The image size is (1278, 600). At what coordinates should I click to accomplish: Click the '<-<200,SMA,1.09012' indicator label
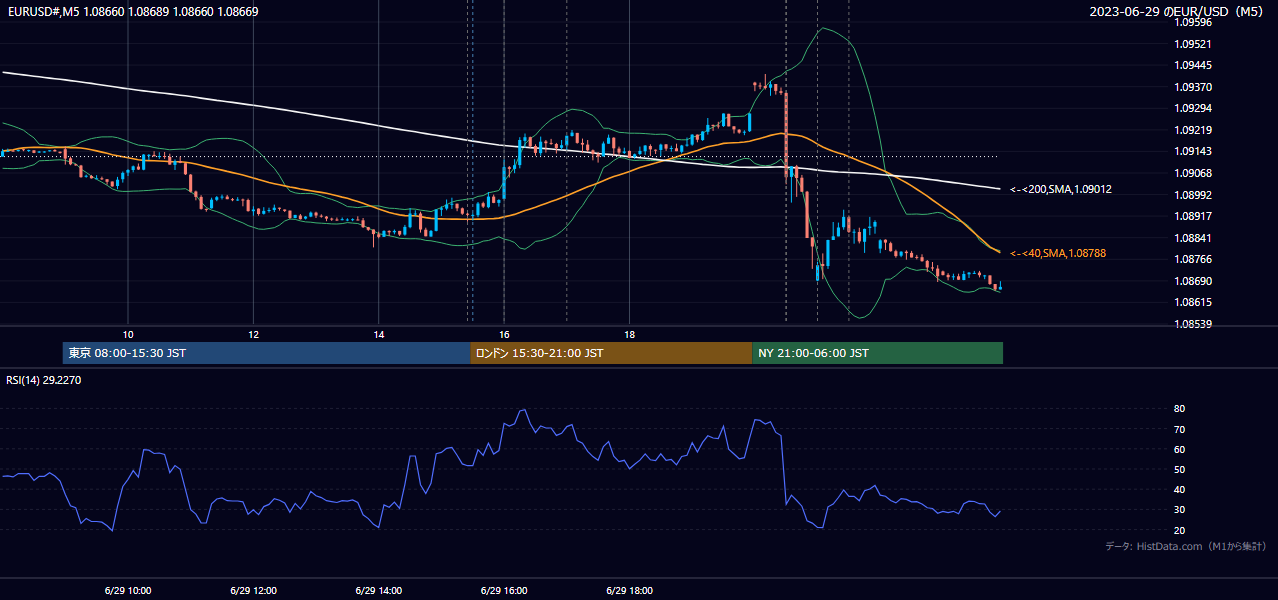1061,189
